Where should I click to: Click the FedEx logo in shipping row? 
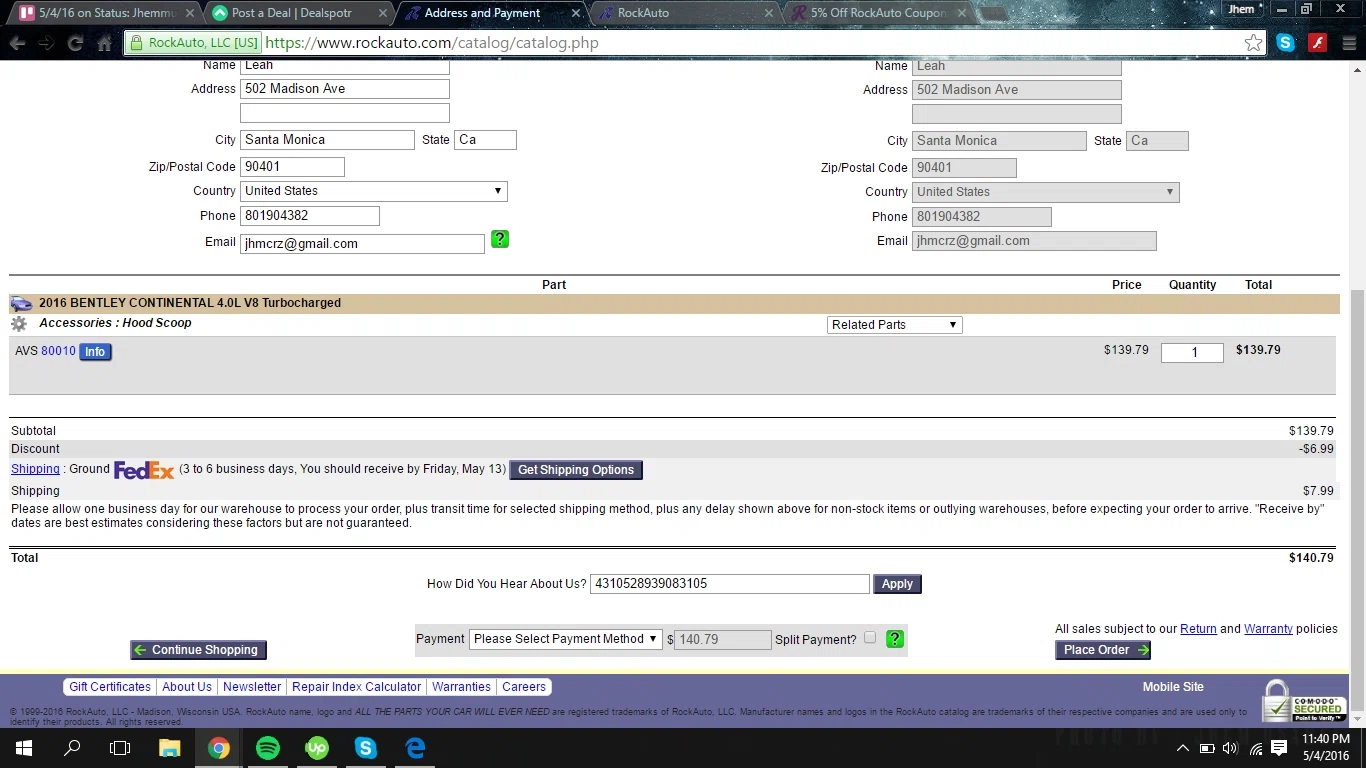(x=144, y=470)
